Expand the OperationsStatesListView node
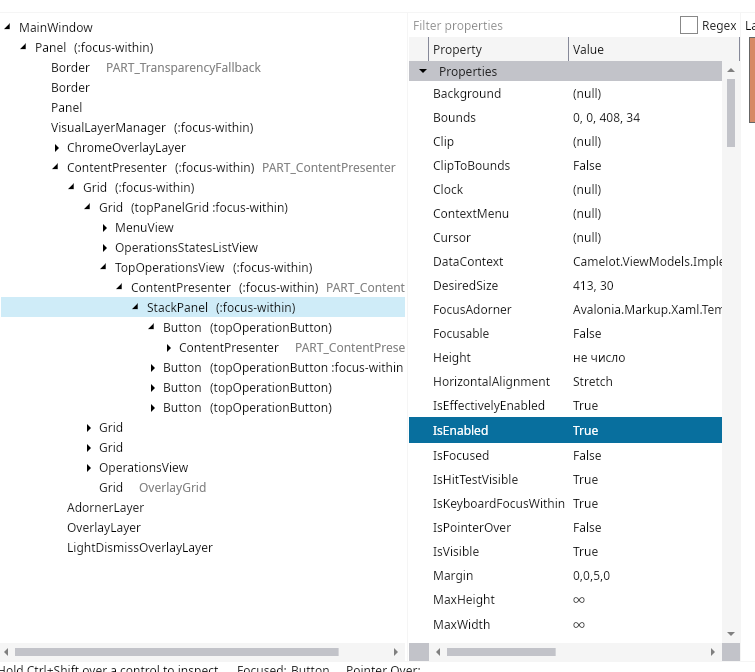755x672 pixels. (x=105, y=248)
